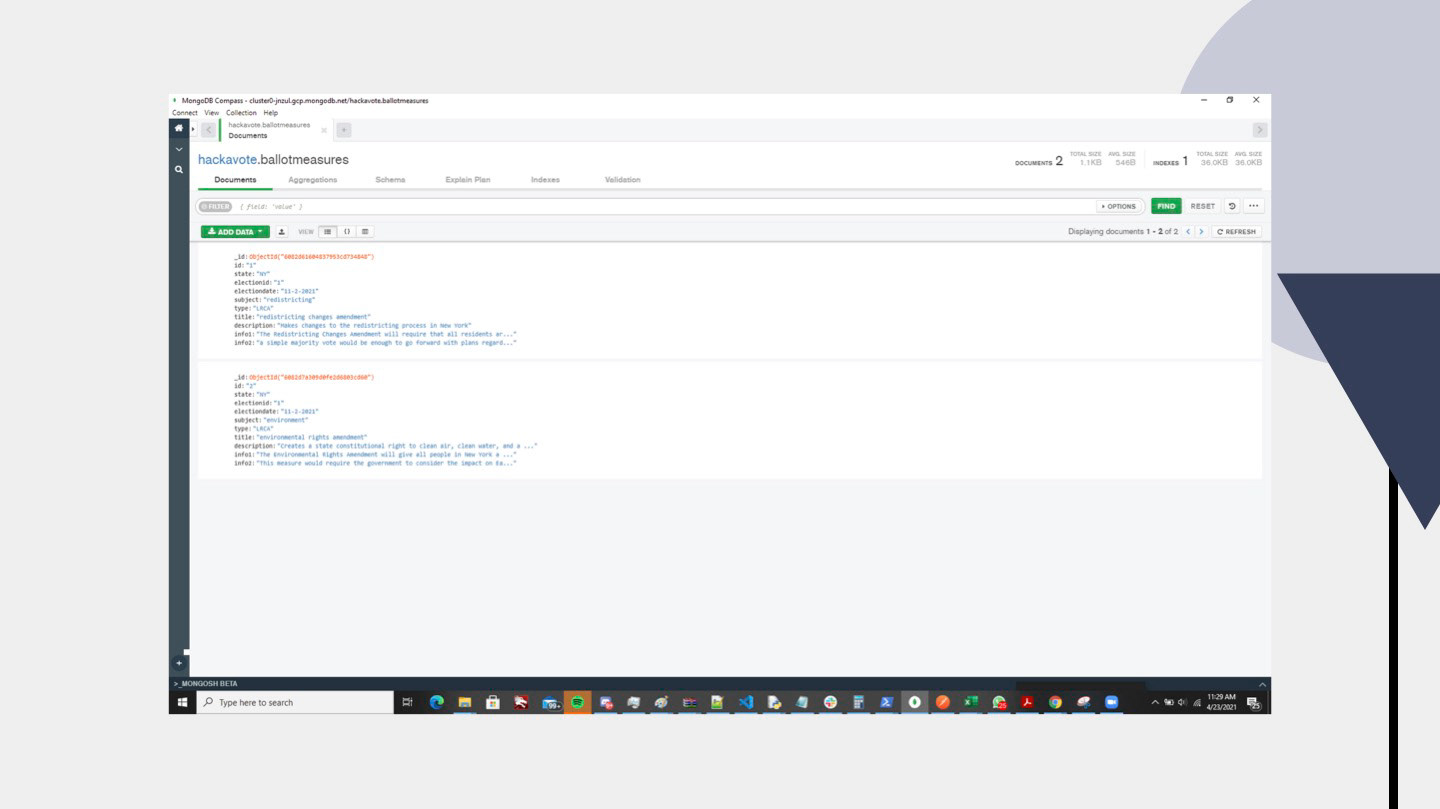Launch Microsoft Edge from taskbar
Image resolution: width=1440 pixels, height=809 pixels.
pos(437,703)
